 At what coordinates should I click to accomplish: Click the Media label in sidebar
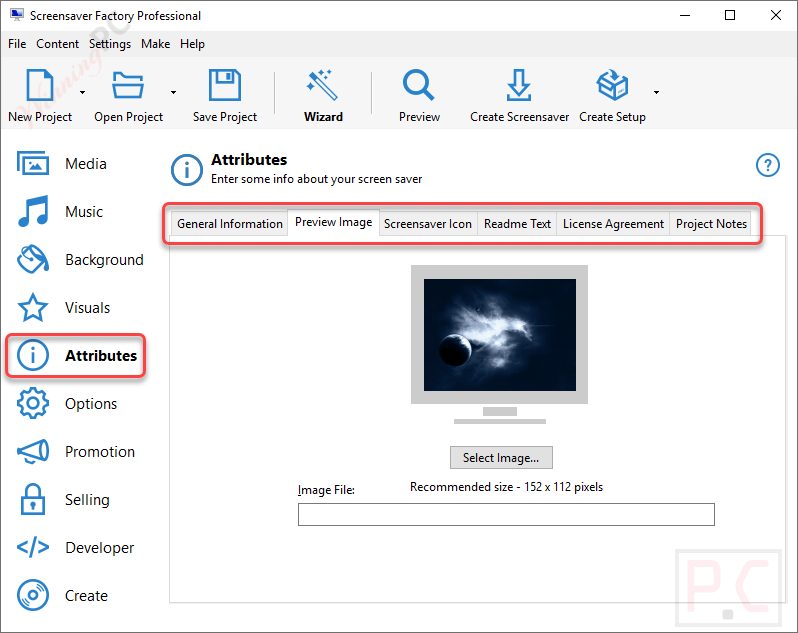[x=86, y=164]
